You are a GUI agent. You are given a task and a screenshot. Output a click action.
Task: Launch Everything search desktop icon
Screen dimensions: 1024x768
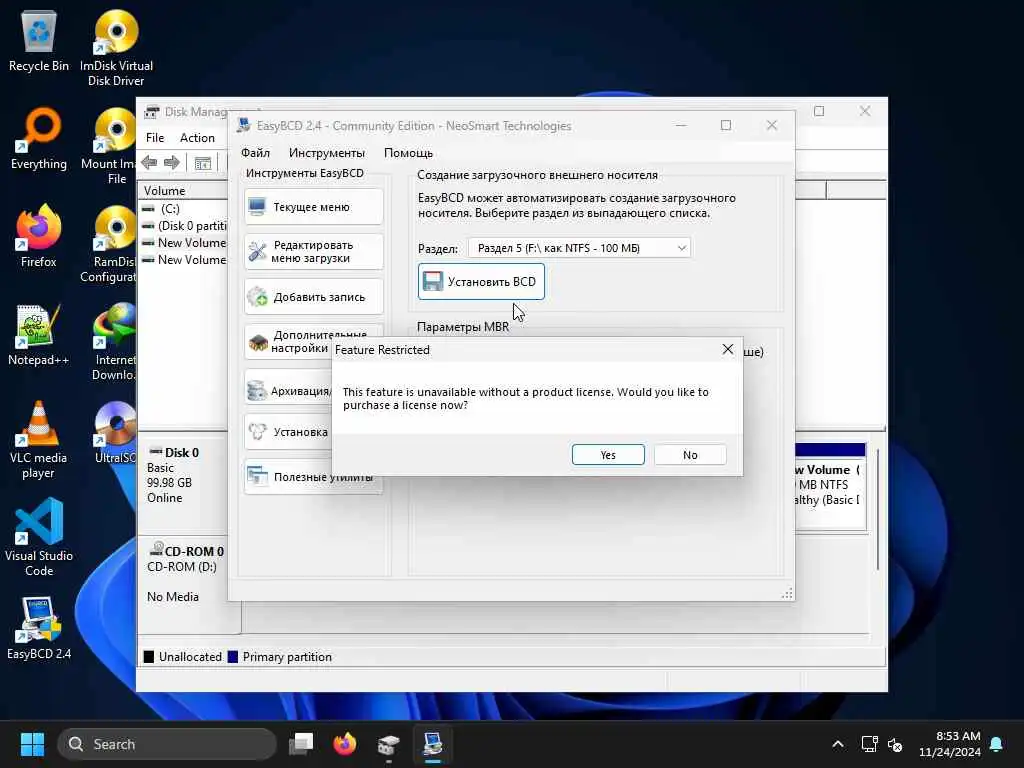click(39, 138)
